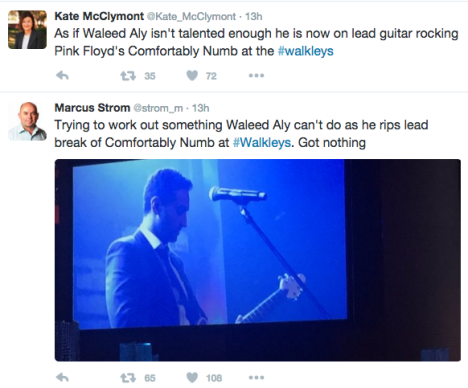View the 35 retweets count on Kate's tweet
The width and height of the screenshot is (468, 388).
150,76
